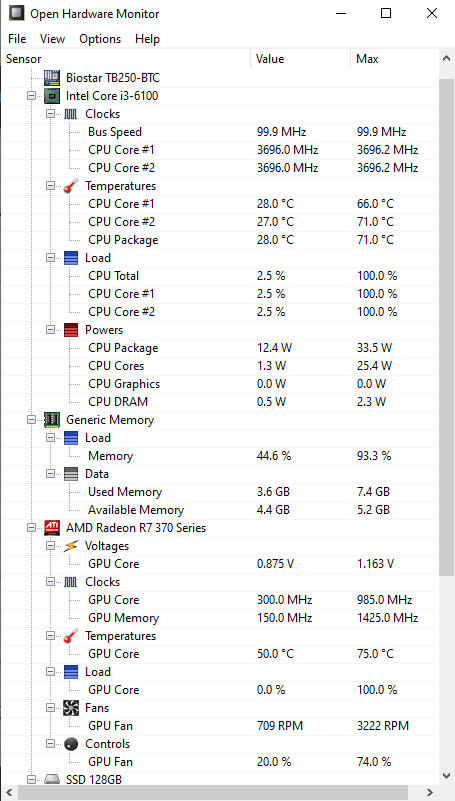This screenshot has height=801, width=455.
Task: Collapse the Powers group
Action: [x=51, y=330]
